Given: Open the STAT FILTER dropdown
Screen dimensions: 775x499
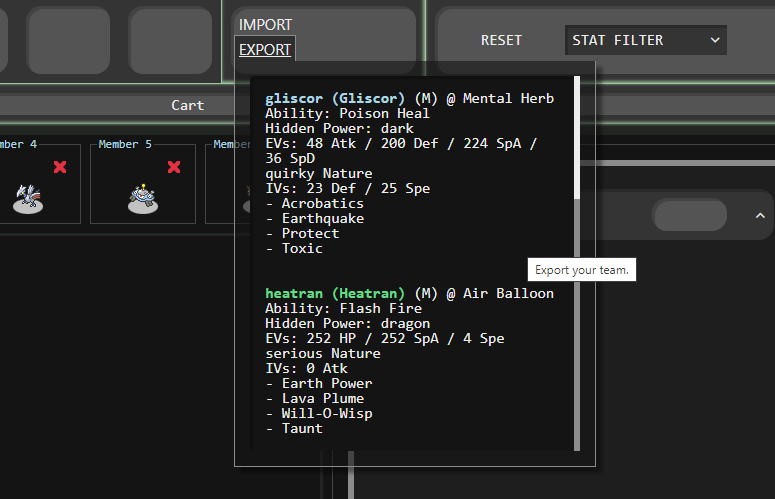Looking at the screenshot, I should click(x=645, y=40).
